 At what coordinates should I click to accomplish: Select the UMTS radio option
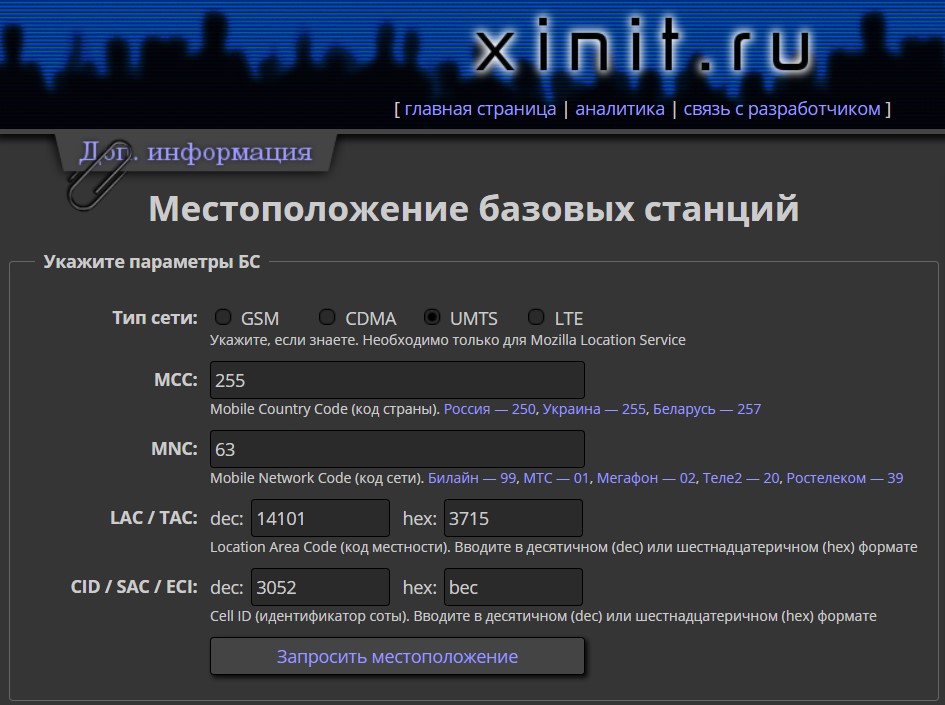432,317
